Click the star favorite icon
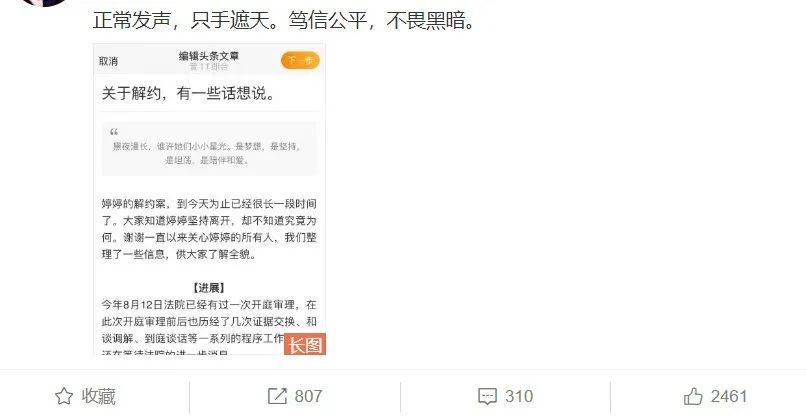 [64, 396]
